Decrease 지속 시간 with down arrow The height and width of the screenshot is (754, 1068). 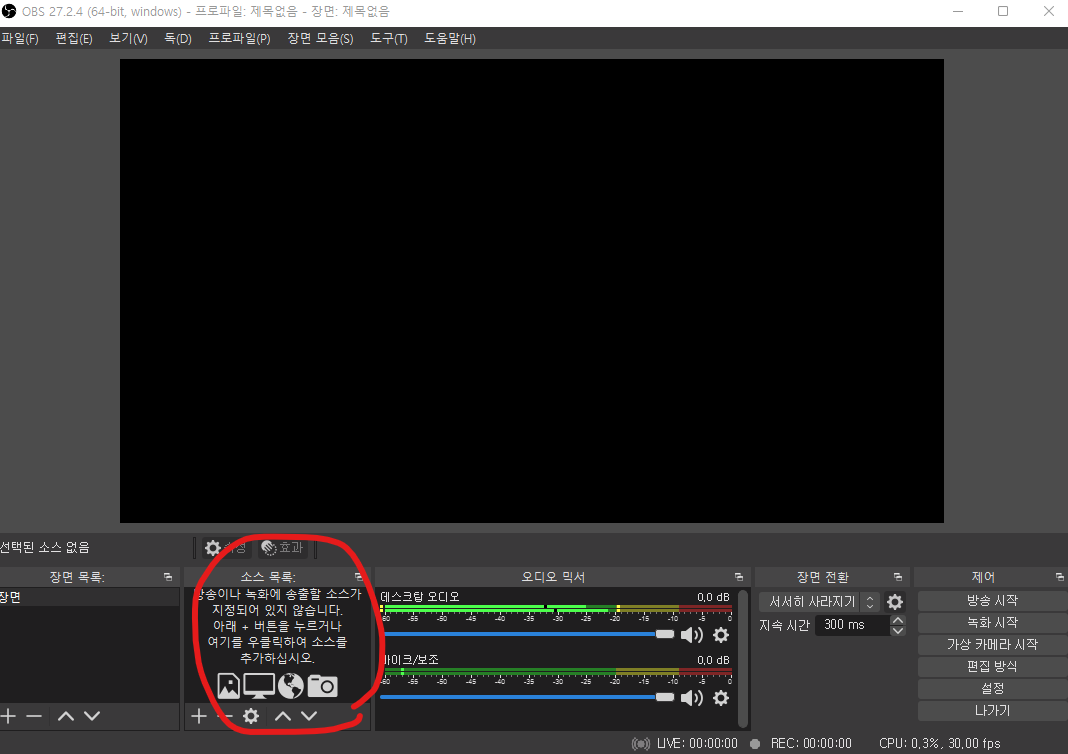coord(898,630)
